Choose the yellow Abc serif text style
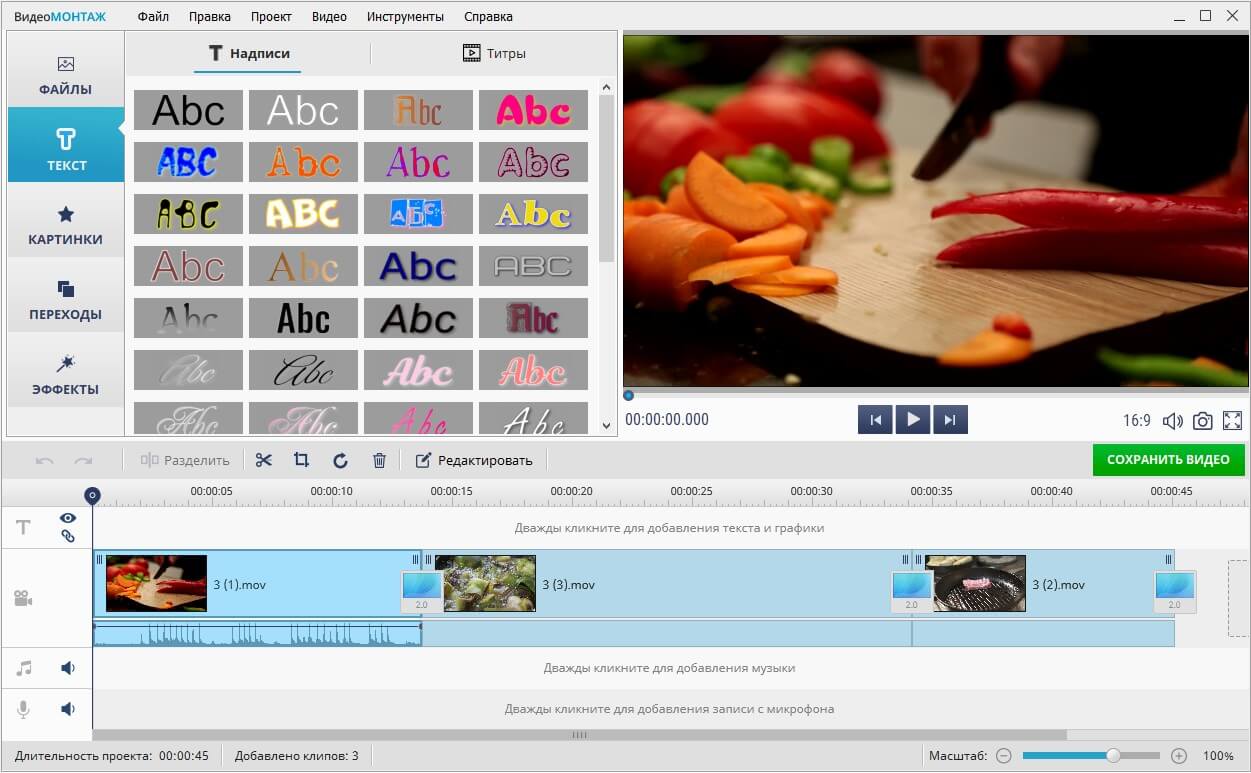This screenshot has width=1251, height=773. click(533, 214)
